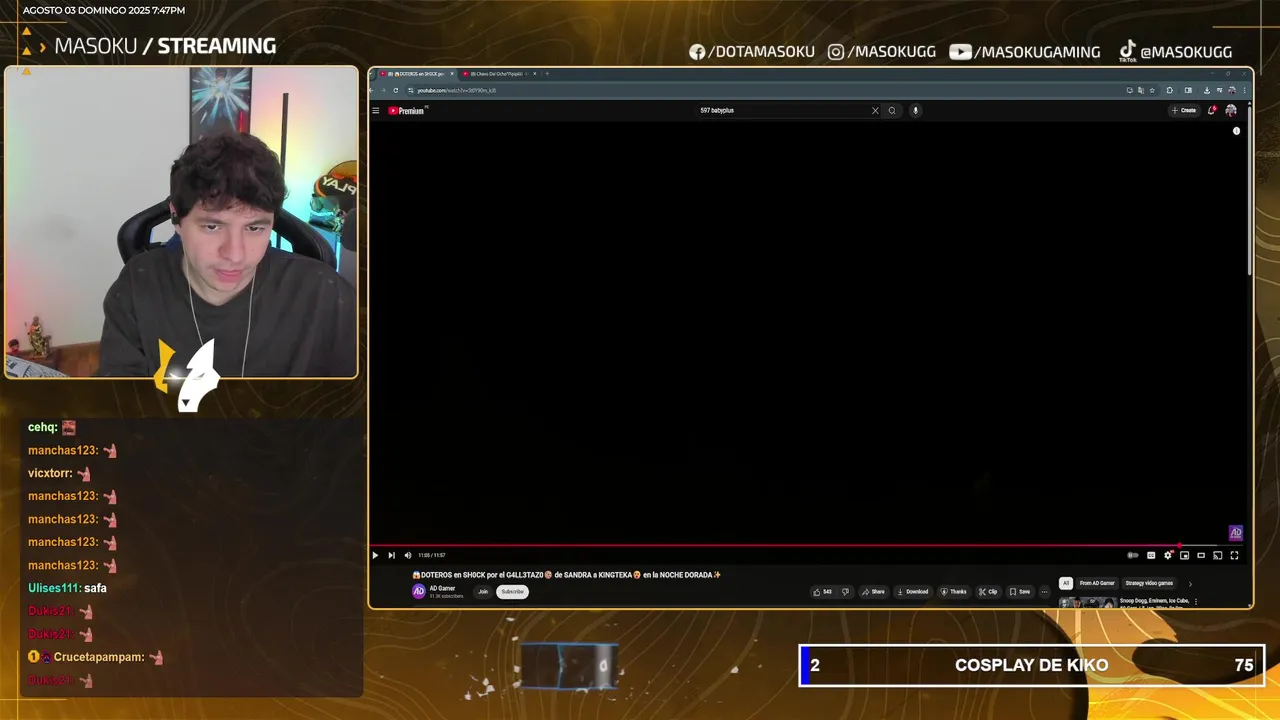Select From AD Gamer chip
Screen dimensions: 1280x720
[x=1097, y=583]
